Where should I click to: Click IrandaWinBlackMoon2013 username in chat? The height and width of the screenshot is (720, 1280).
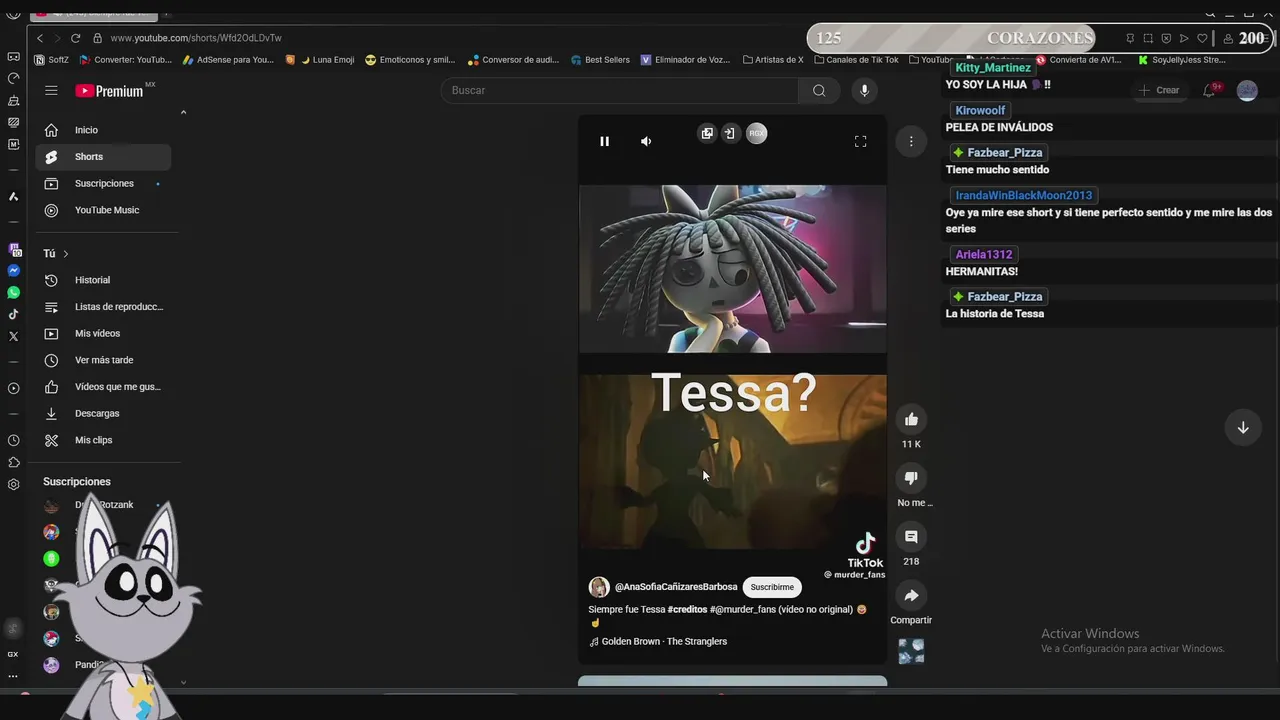pyautogui.click(x=1024, y=196)
